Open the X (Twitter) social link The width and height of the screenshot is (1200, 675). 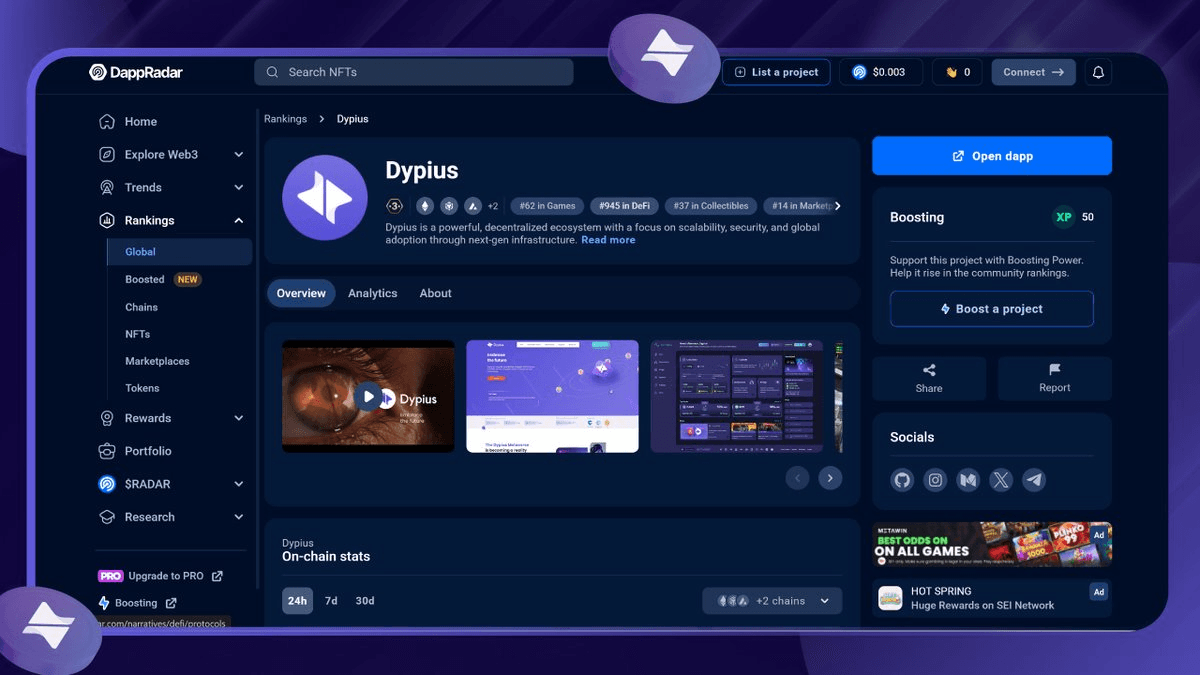click(1001, 480)
